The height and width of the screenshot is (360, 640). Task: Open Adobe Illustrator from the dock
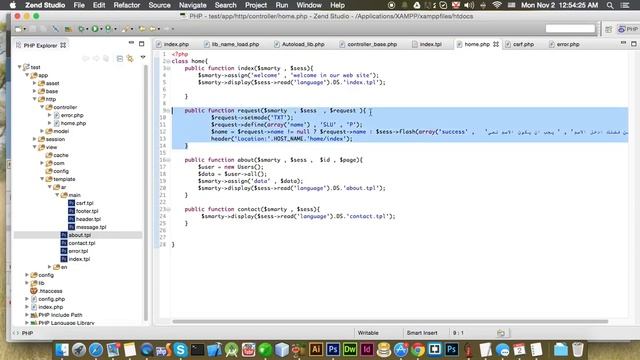pyautogui.click(x=316, y=350)
